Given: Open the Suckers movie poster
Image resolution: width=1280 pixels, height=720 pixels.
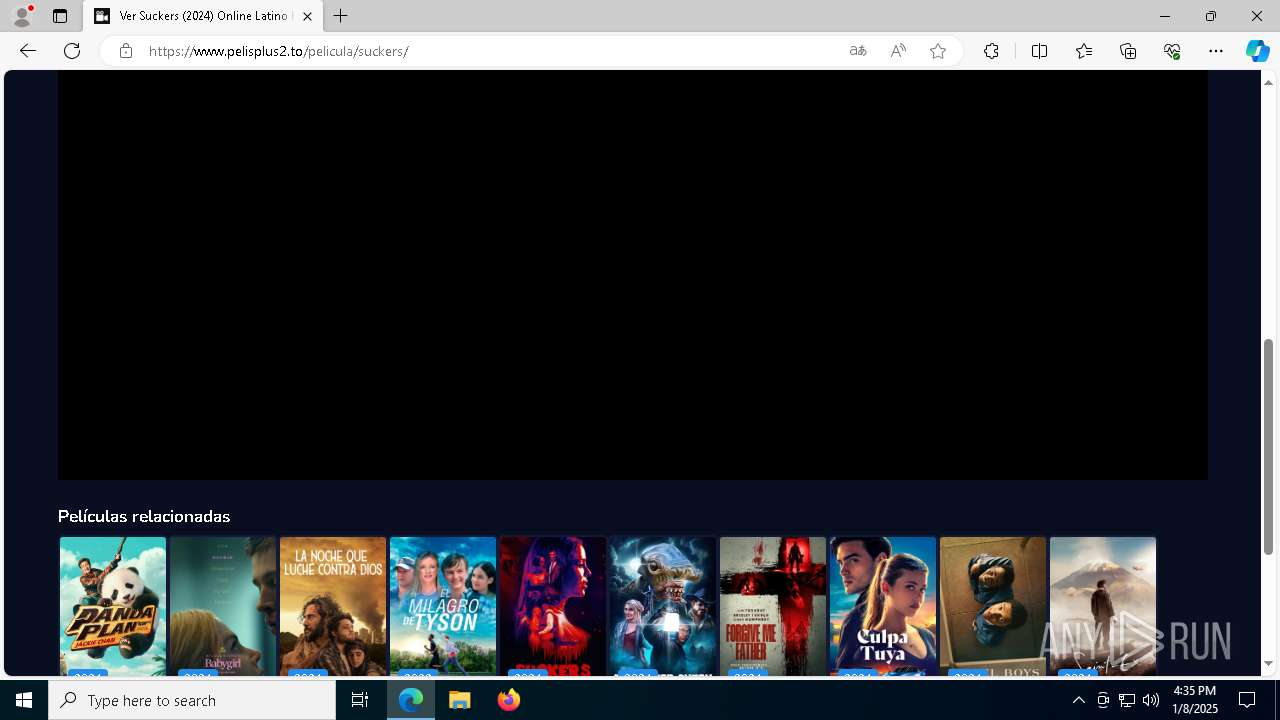Looking at the screenshot, I should (x=553, y=606).
